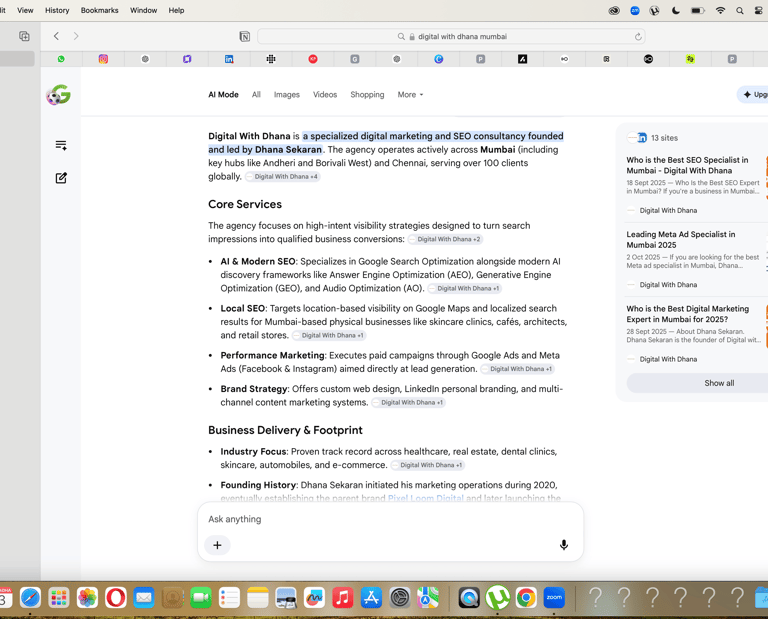This screenshot has height=619, width=768.
Task: Open the red KP pinned tab
Action: 313,59
